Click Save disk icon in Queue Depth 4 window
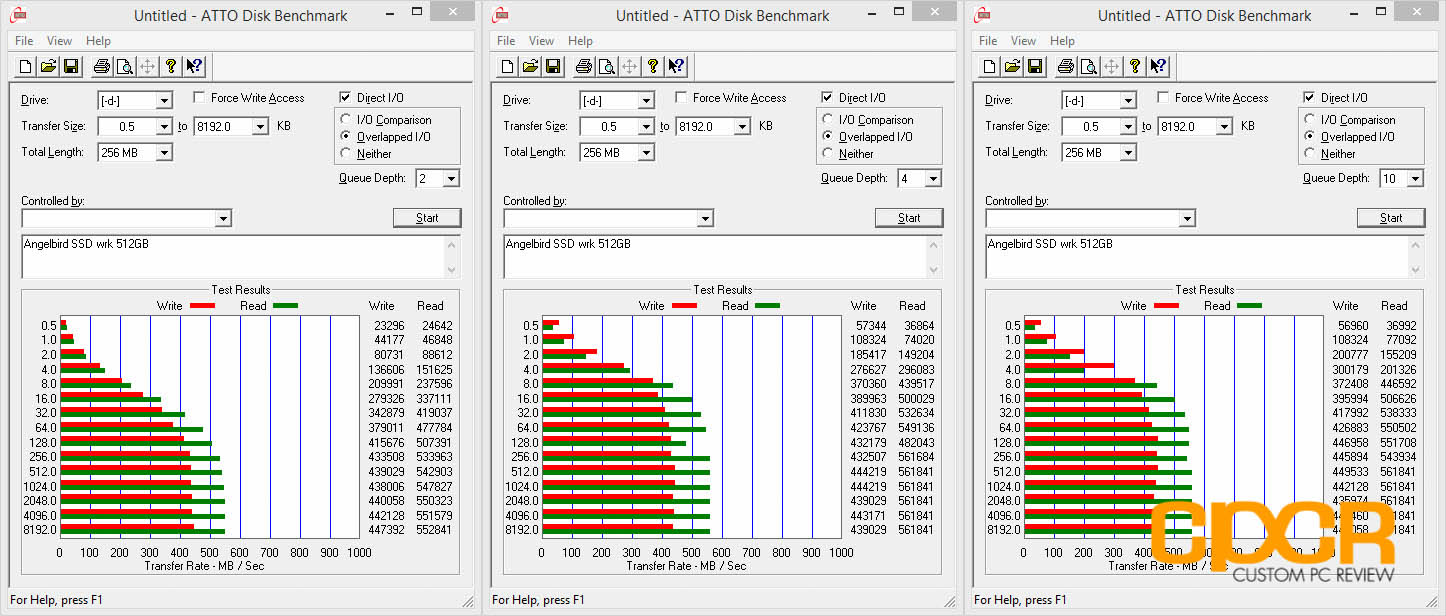This screenshot has height=616, width=1446. 553,67
